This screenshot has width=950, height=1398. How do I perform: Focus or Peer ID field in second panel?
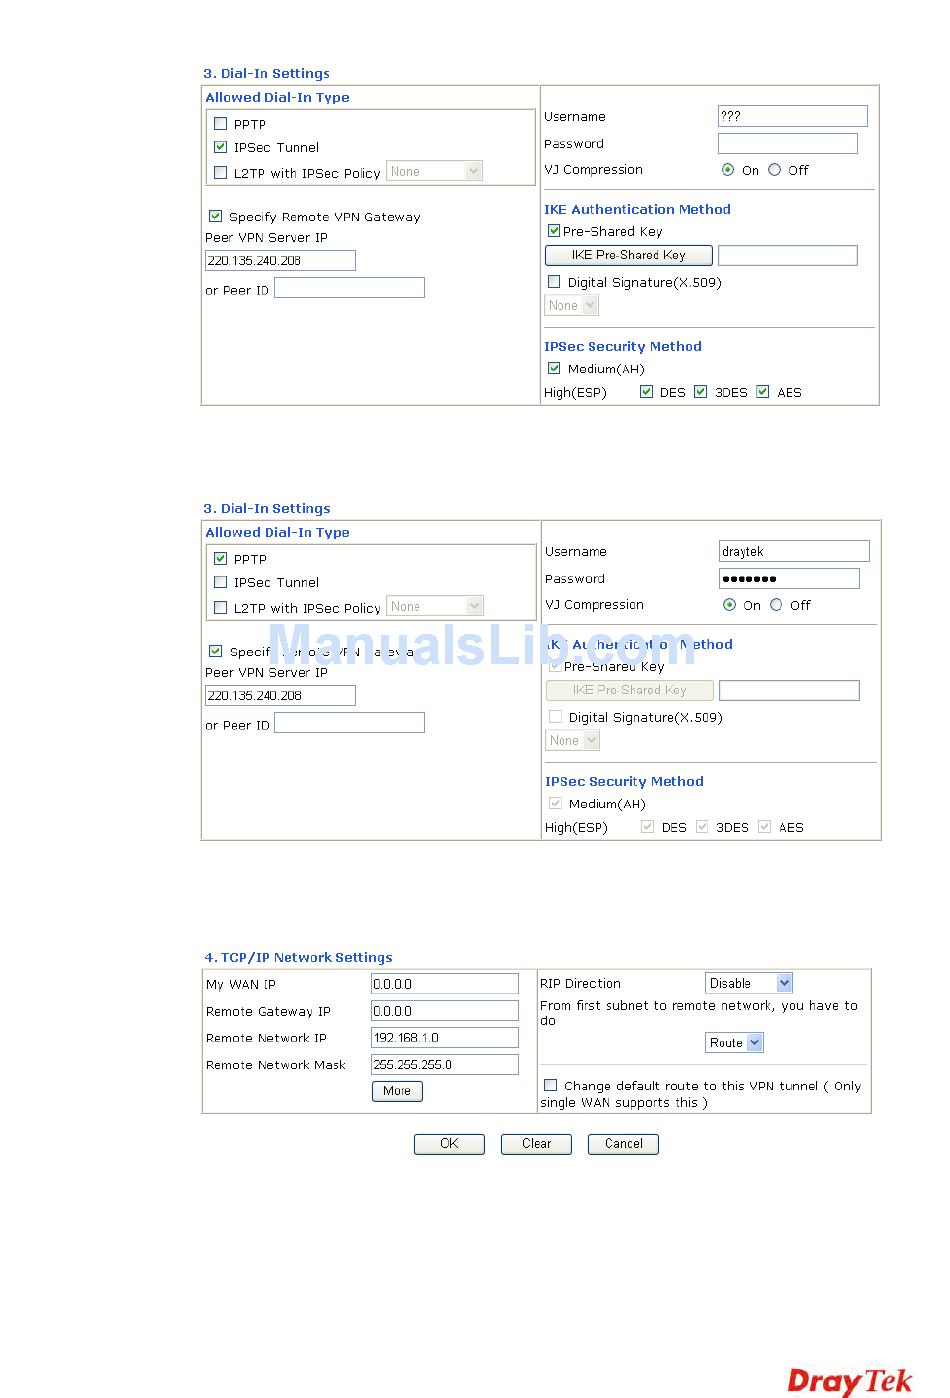click(350, 723)
